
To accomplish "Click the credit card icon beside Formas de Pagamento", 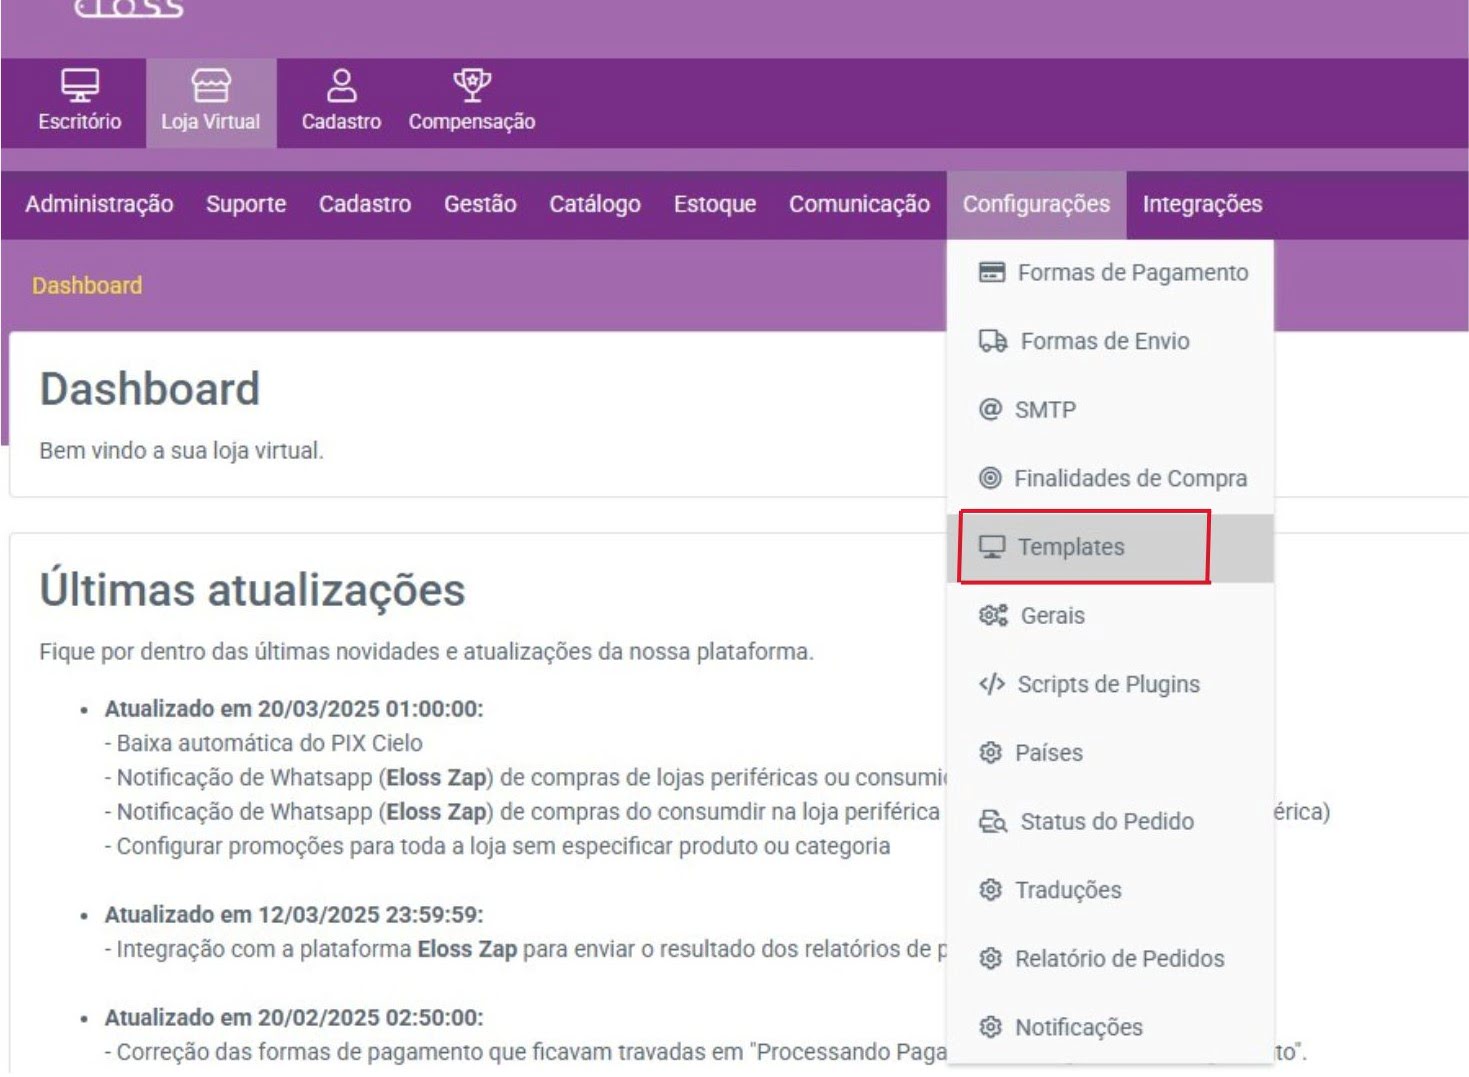I will (992, 272).
